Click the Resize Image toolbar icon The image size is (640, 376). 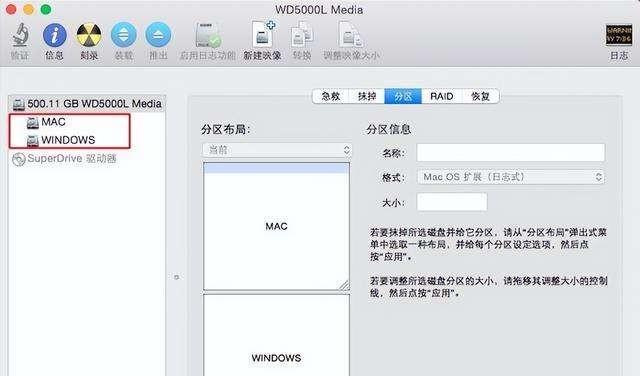(351, 35)
